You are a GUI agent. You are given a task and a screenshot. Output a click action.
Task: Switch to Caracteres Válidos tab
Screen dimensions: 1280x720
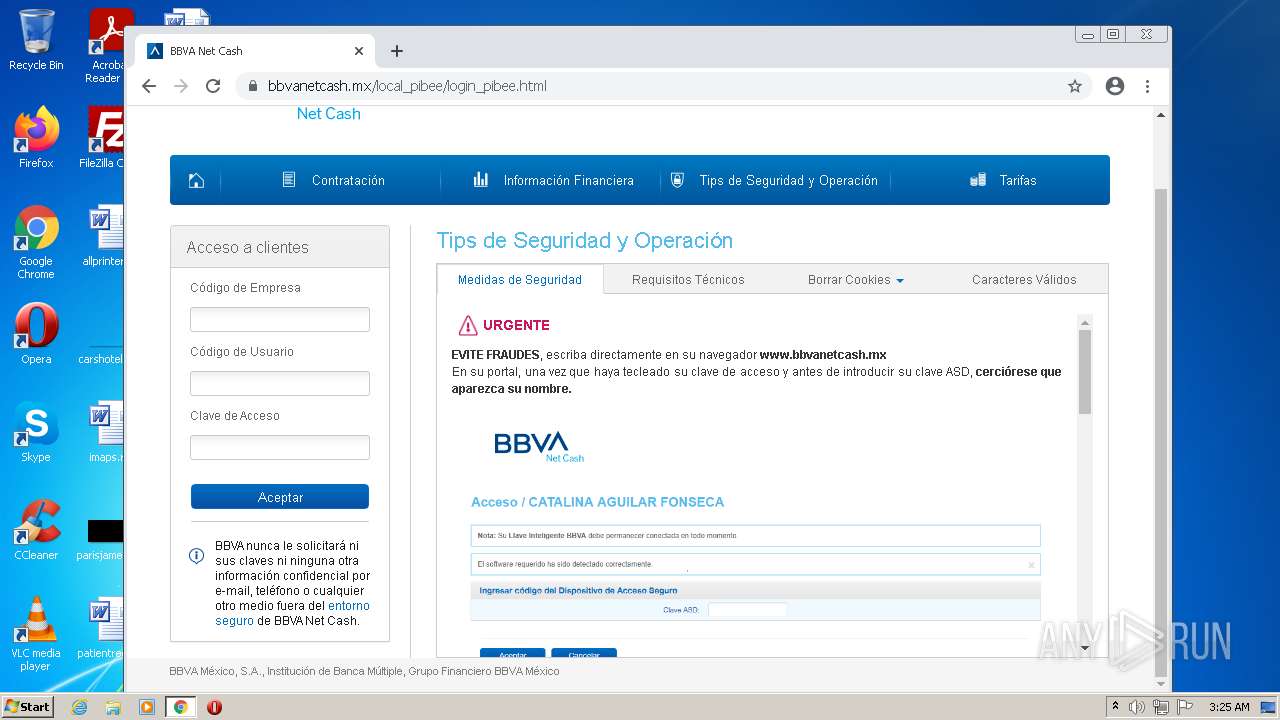click(1024, 279)
